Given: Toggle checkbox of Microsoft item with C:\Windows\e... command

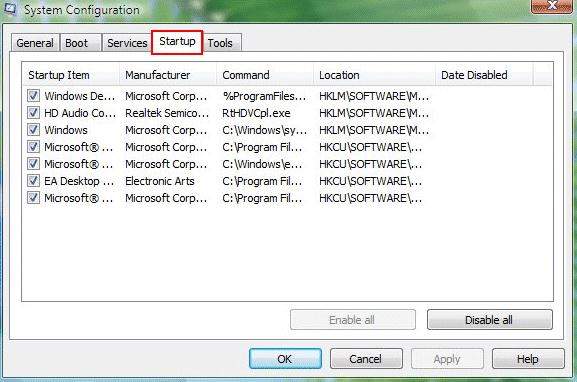Looking at the screenshot, I should coord(33,164).
